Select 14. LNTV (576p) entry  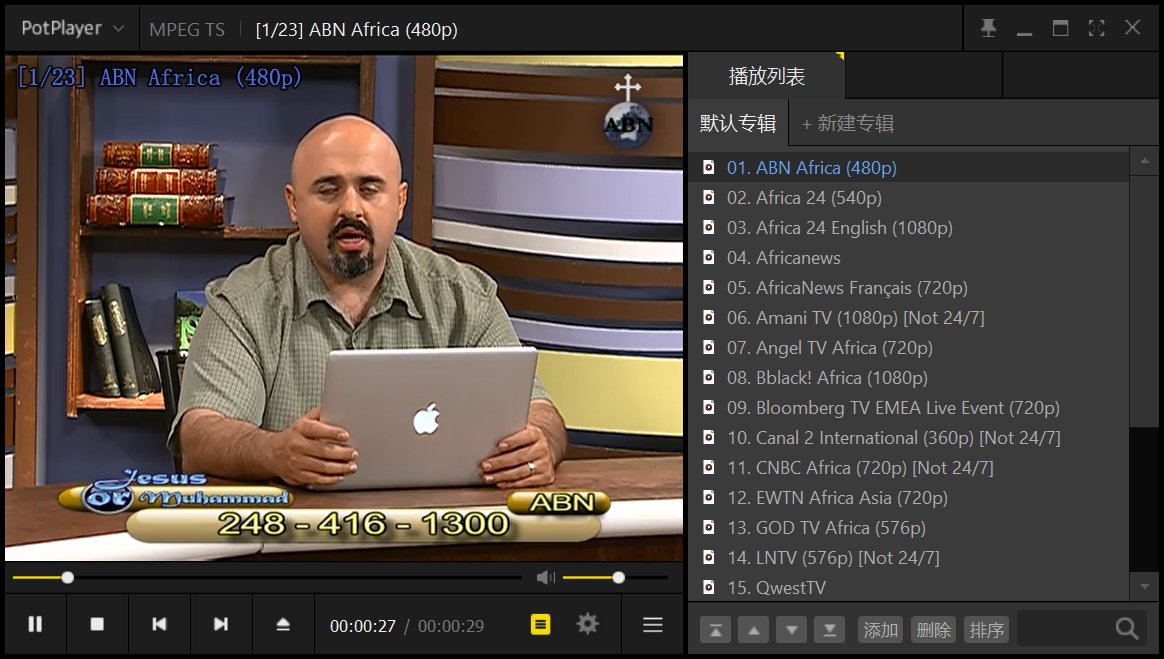point(909,558)
